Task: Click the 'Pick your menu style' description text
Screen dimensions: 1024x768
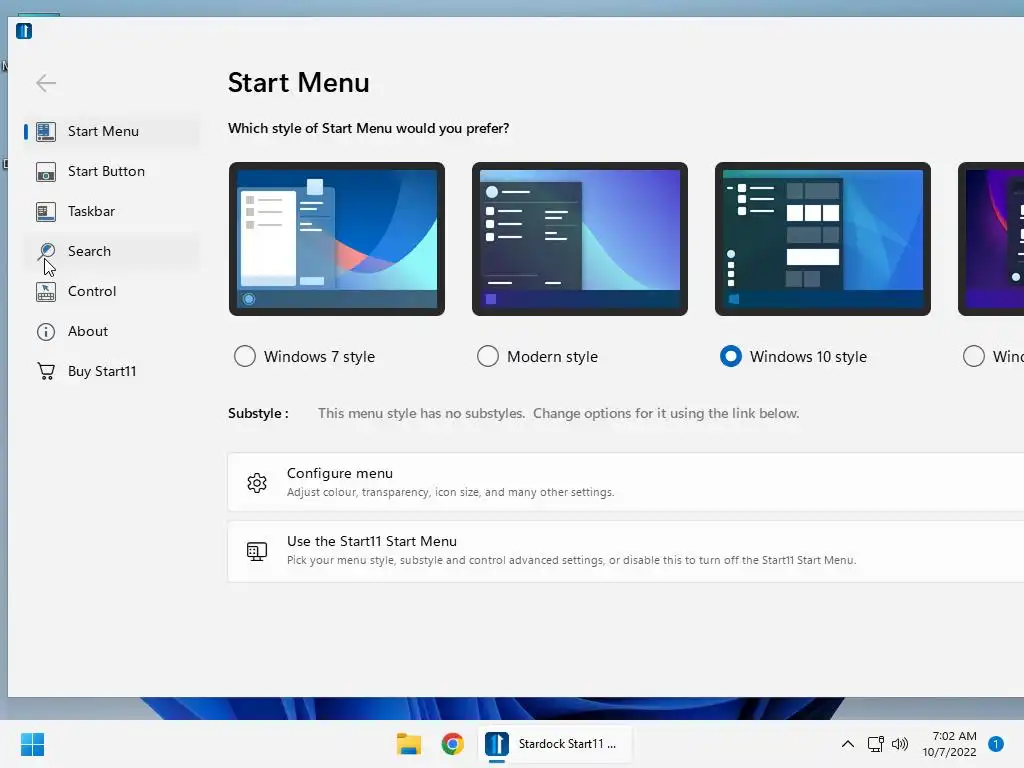Action: pyautogui.click(x=571, y=560)
